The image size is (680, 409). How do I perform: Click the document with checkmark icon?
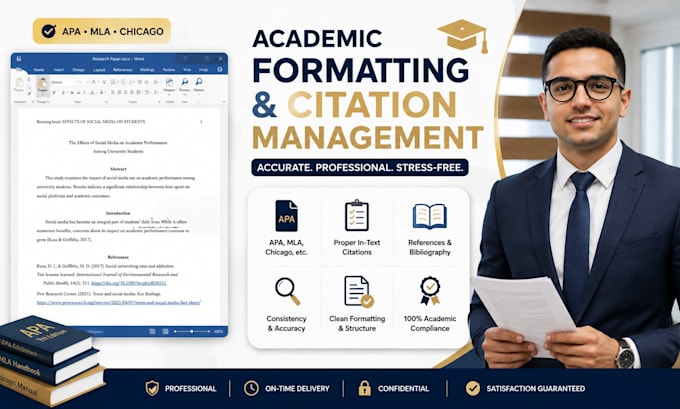pyautogui.click(x=359, y=291)
